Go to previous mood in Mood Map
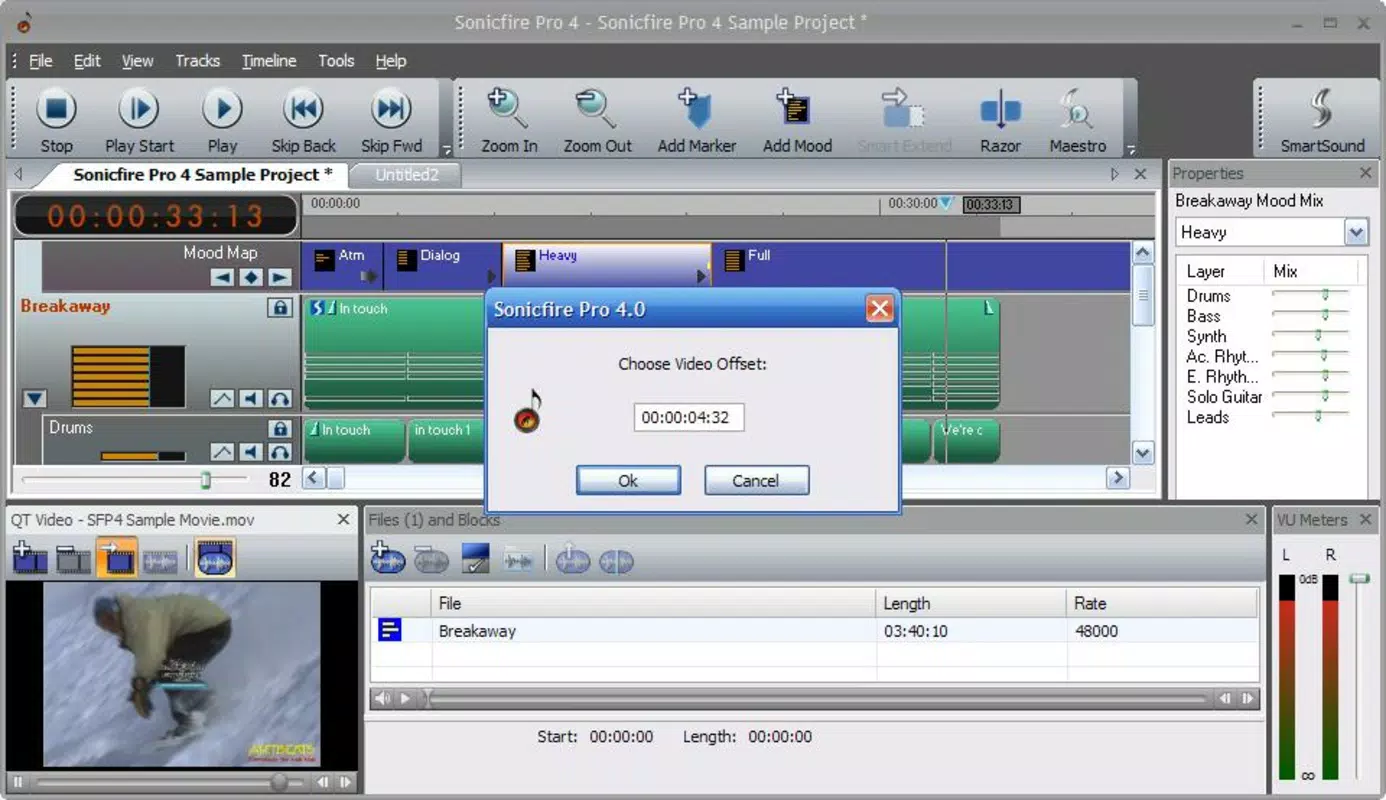Viewport: 1386px width, 800px height. [x=222, y=277]
